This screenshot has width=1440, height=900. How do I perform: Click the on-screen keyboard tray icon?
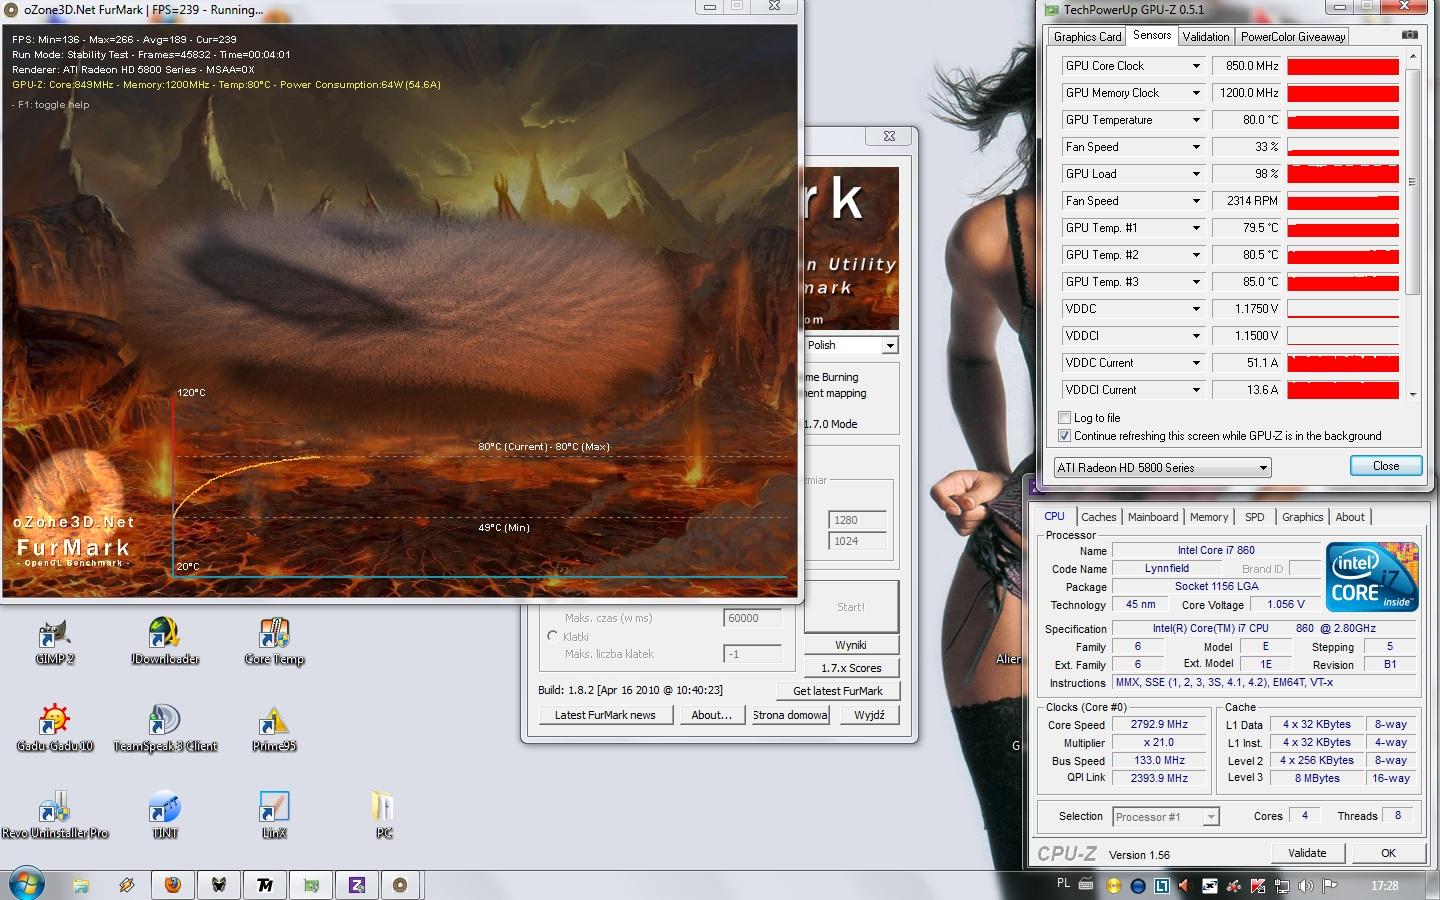pyautogui.click(x=1087, y=886)
